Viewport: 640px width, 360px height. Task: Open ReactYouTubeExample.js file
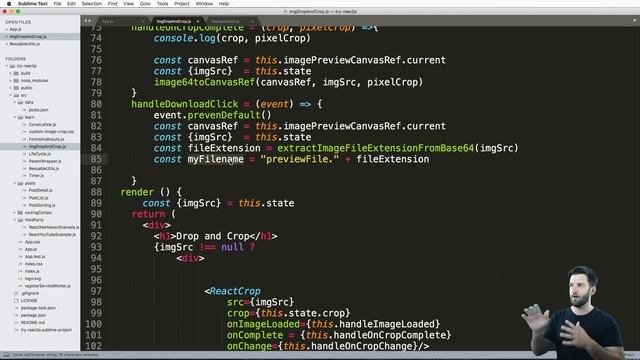coord(52,235)
